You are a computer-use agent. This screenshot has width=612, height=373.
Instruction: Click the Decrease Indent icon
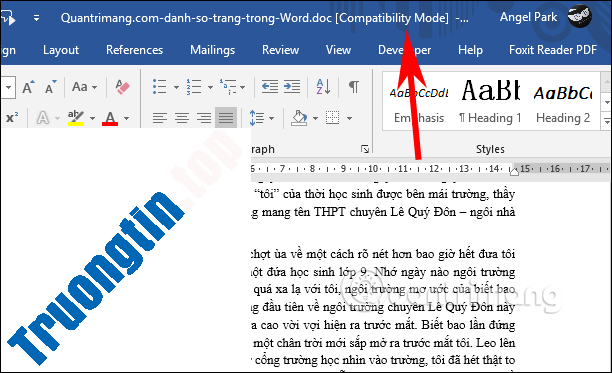point(270,87)
